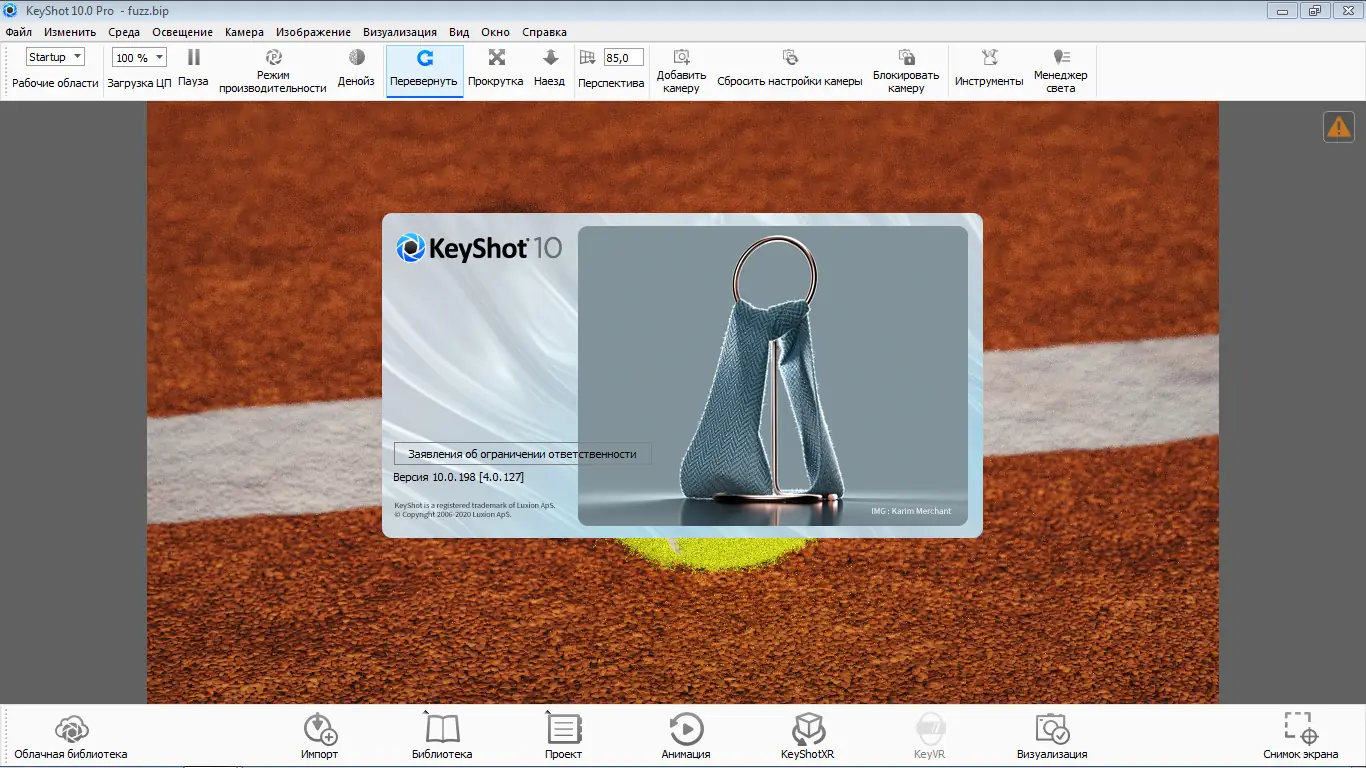Select the Прокрутка pan camera tool
The width and height of the screenshot is (1366, 768).
click(x=496, y=69)
